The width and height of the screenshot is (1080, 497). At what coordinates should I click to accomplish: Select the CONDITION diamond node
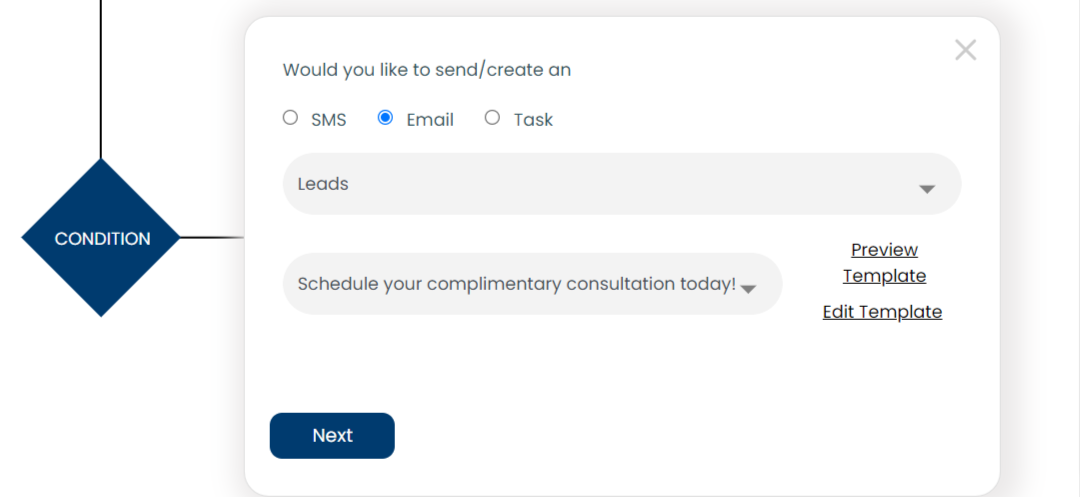pos(101,238)
